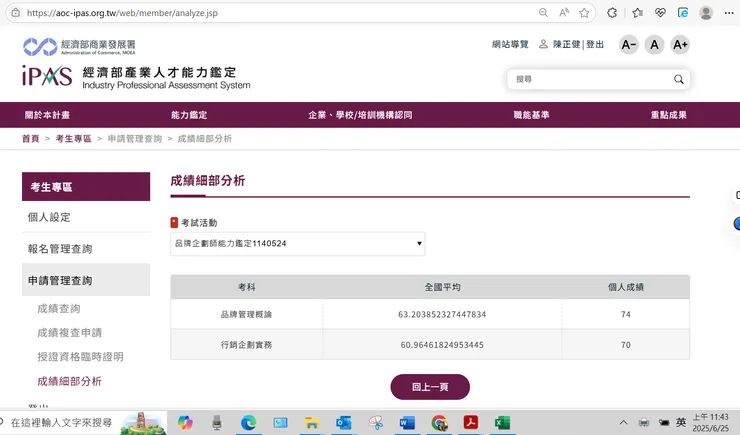
Task: Open Browser essentials heart icon
Action: click(x=660, y=13)
